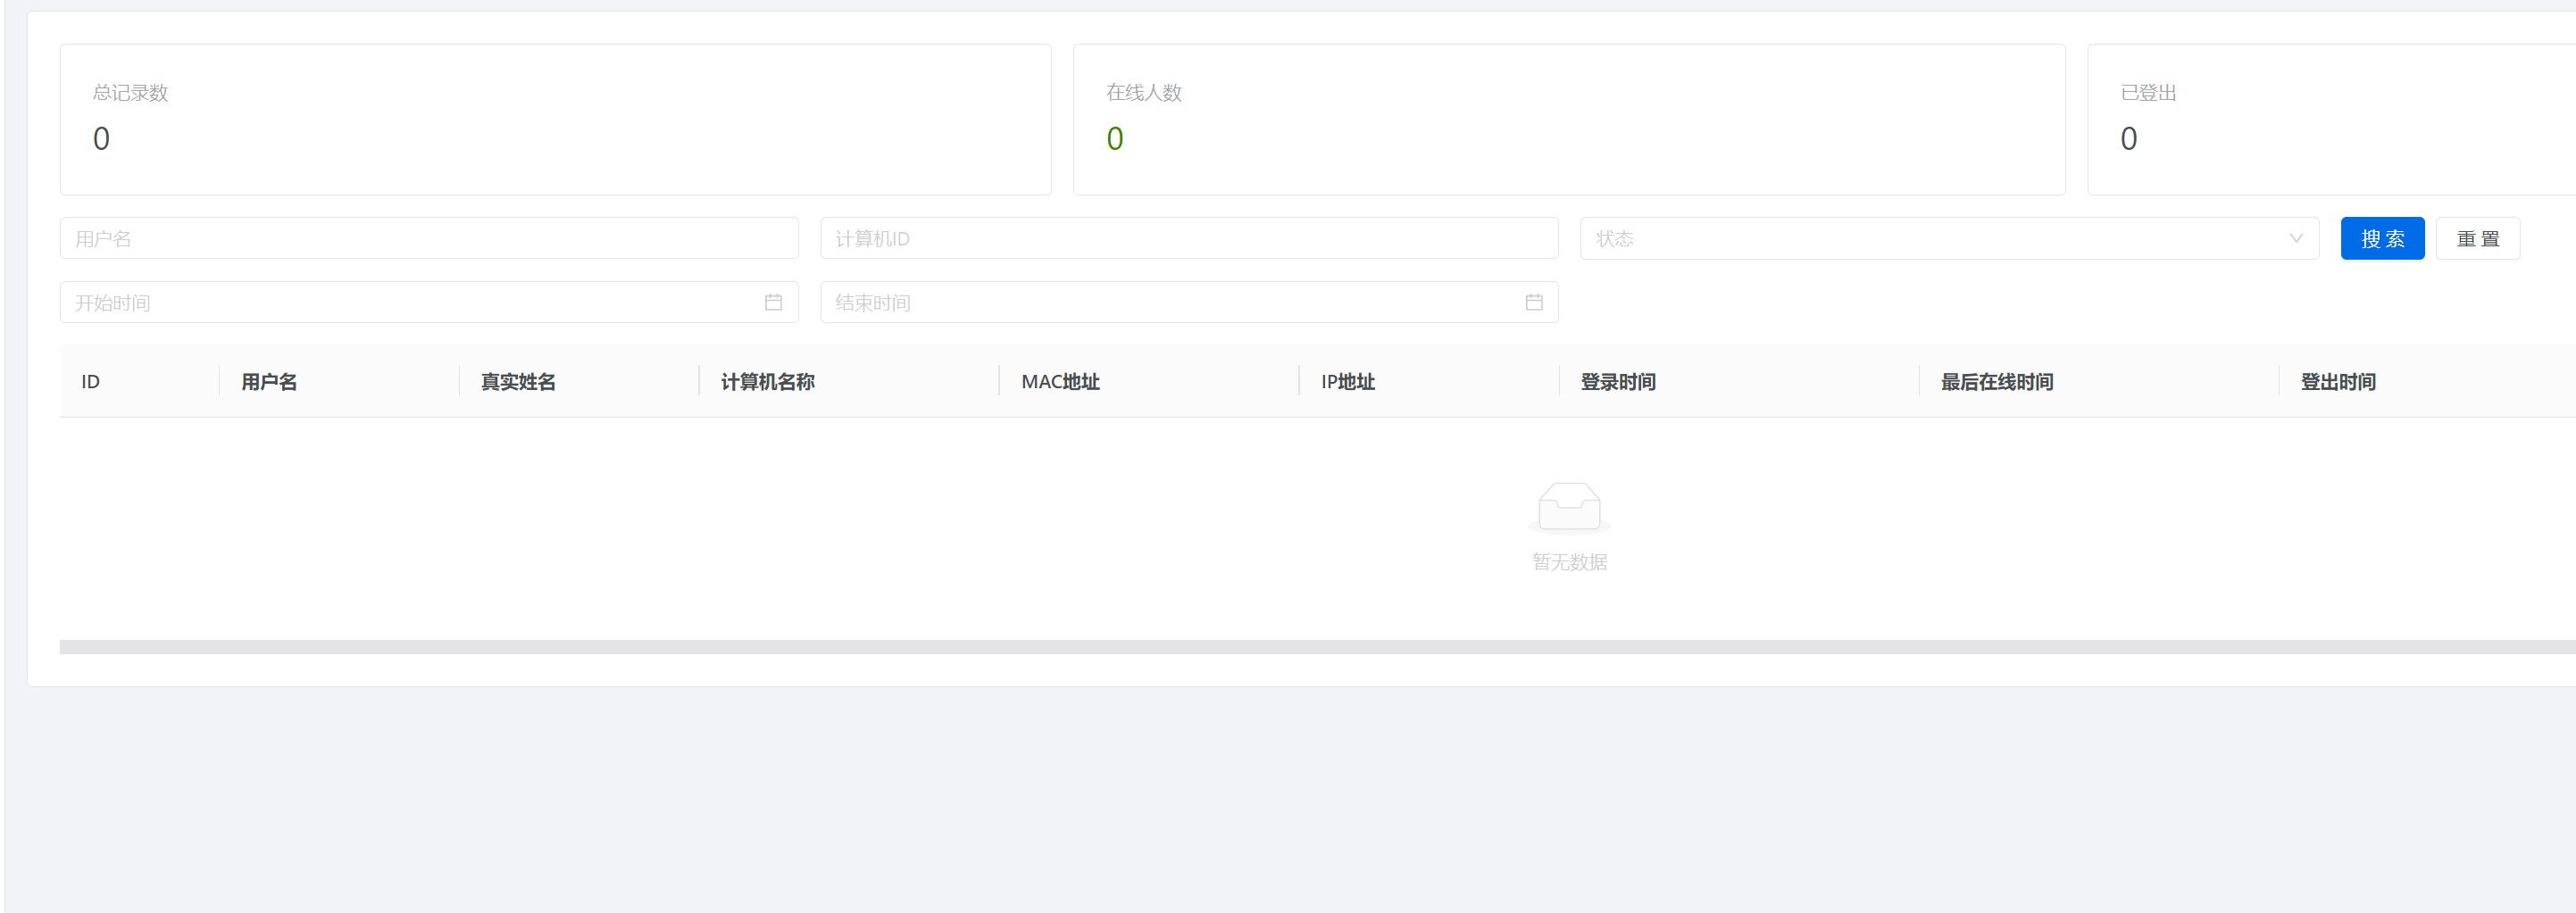Click the MAC地址 column header
The height and width of the screenshot is (913, 2576).
coord(1060,382)
